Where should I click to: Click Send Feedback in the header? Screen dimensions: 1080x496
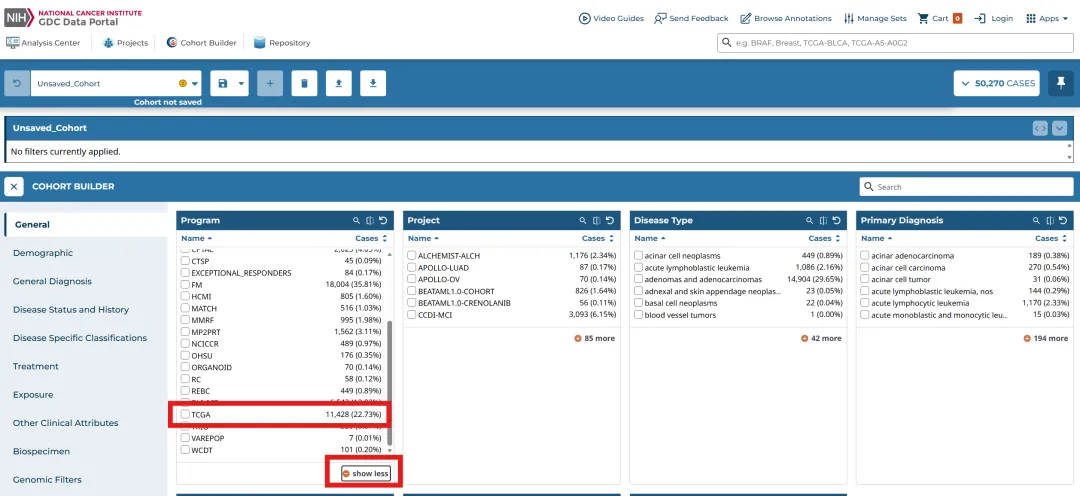coord(691,19)
